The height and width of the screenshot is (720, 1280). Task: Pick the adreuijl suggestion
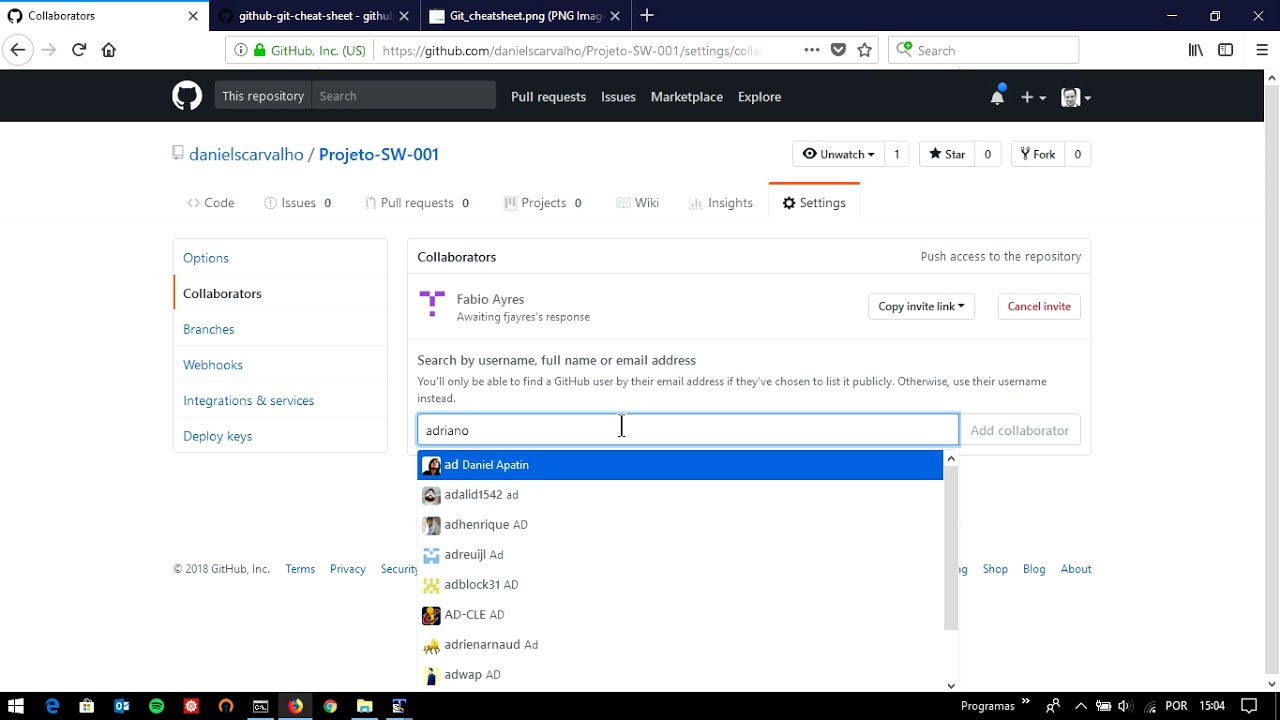click(680, 555)
